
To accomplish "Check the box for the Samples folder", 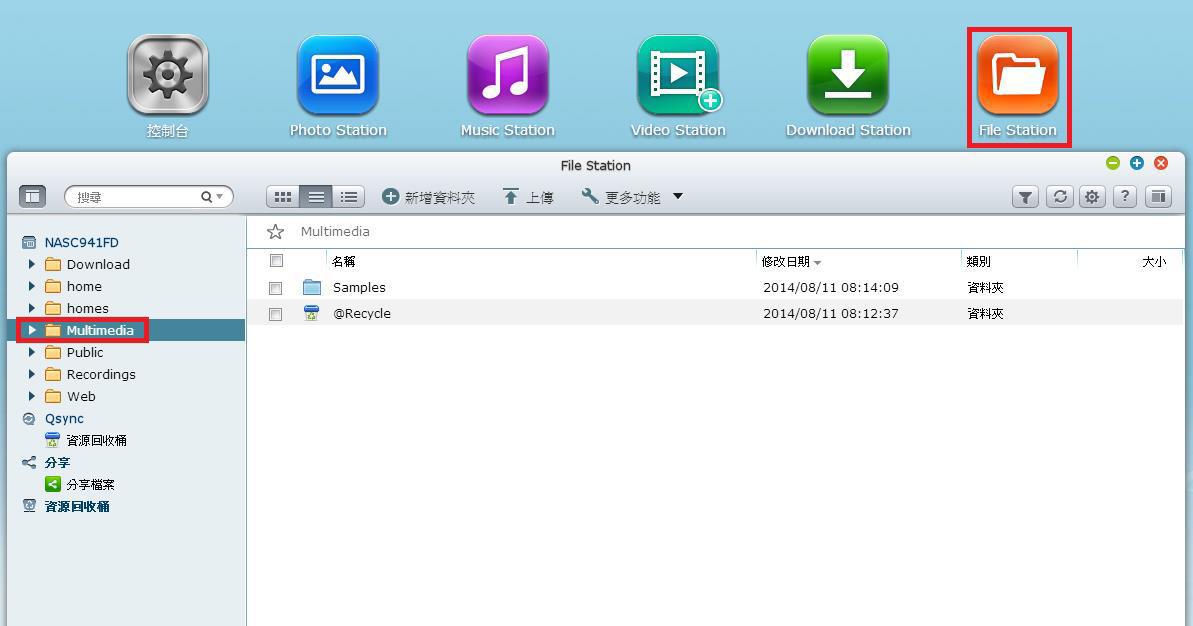I will point(275,288).
